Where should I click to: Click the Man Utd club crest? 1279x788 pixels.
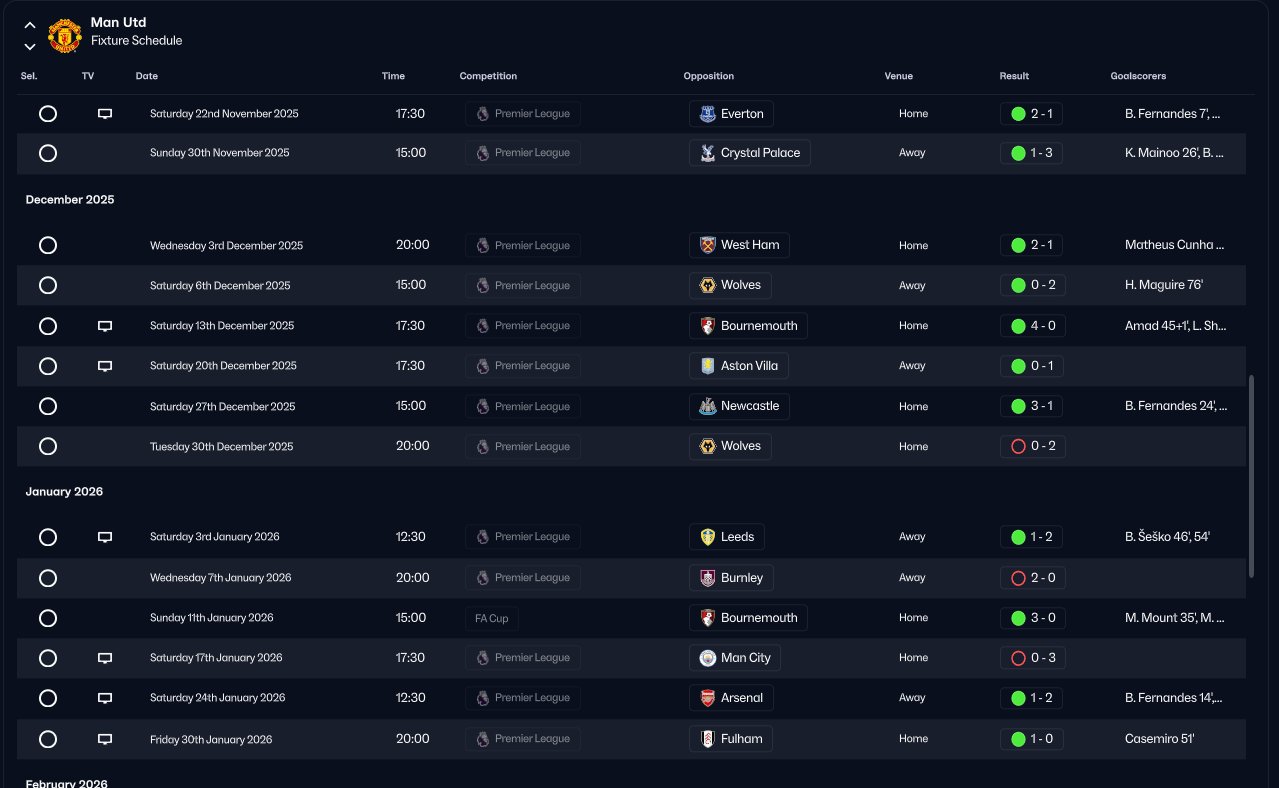click(x=65, y=35)
